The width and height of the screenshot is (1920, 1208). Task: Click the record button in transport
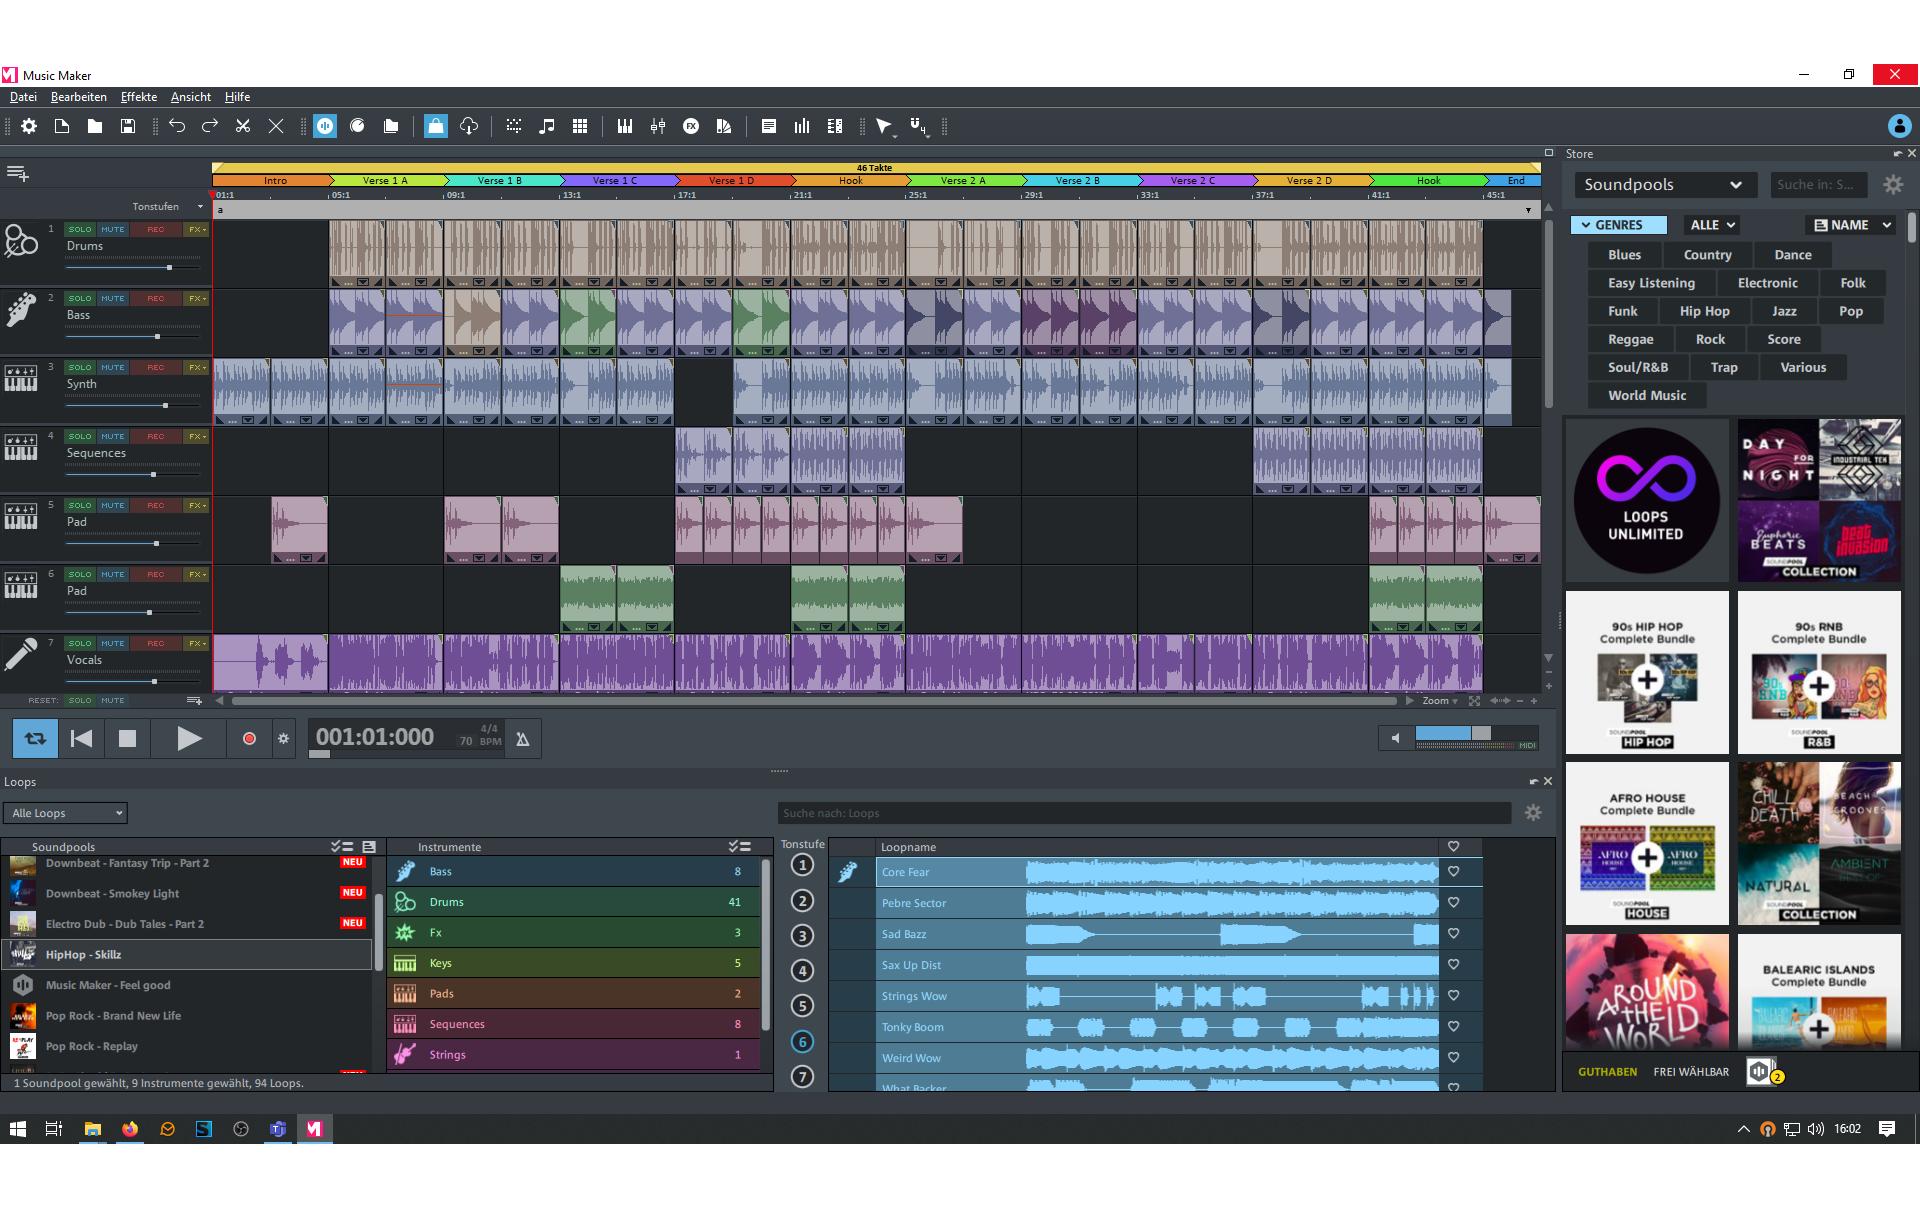click(x=249, y=739)
